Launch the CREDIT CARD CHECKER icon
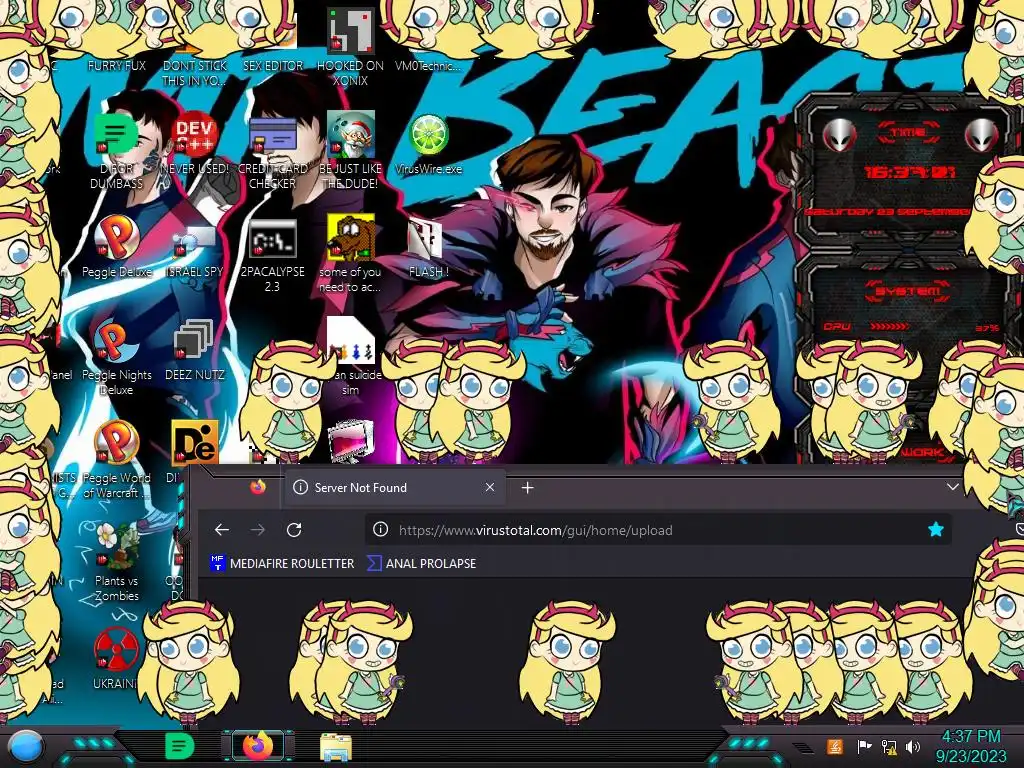This screenshot has height=768, width=1024. pyautogui.click(x=272, y=135)
